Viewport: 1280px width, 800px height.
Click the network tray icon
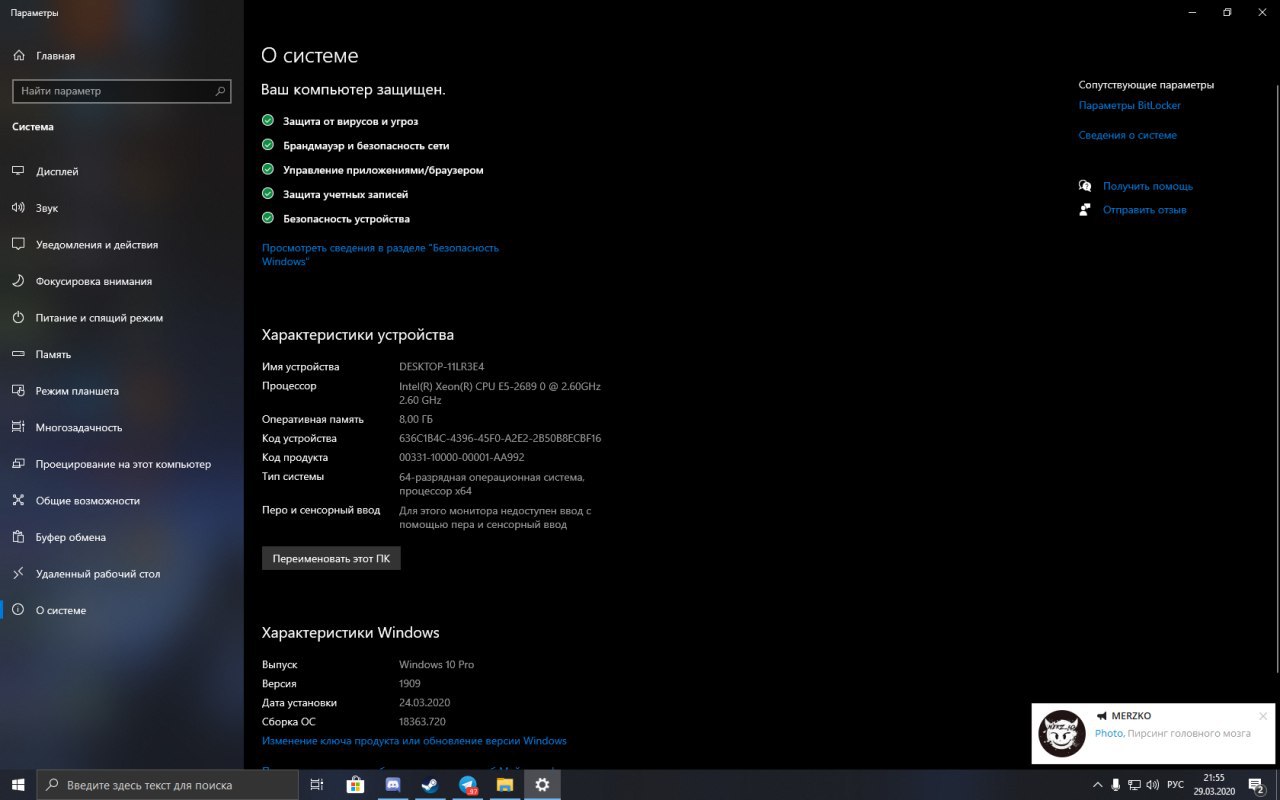pos(1134,785)
